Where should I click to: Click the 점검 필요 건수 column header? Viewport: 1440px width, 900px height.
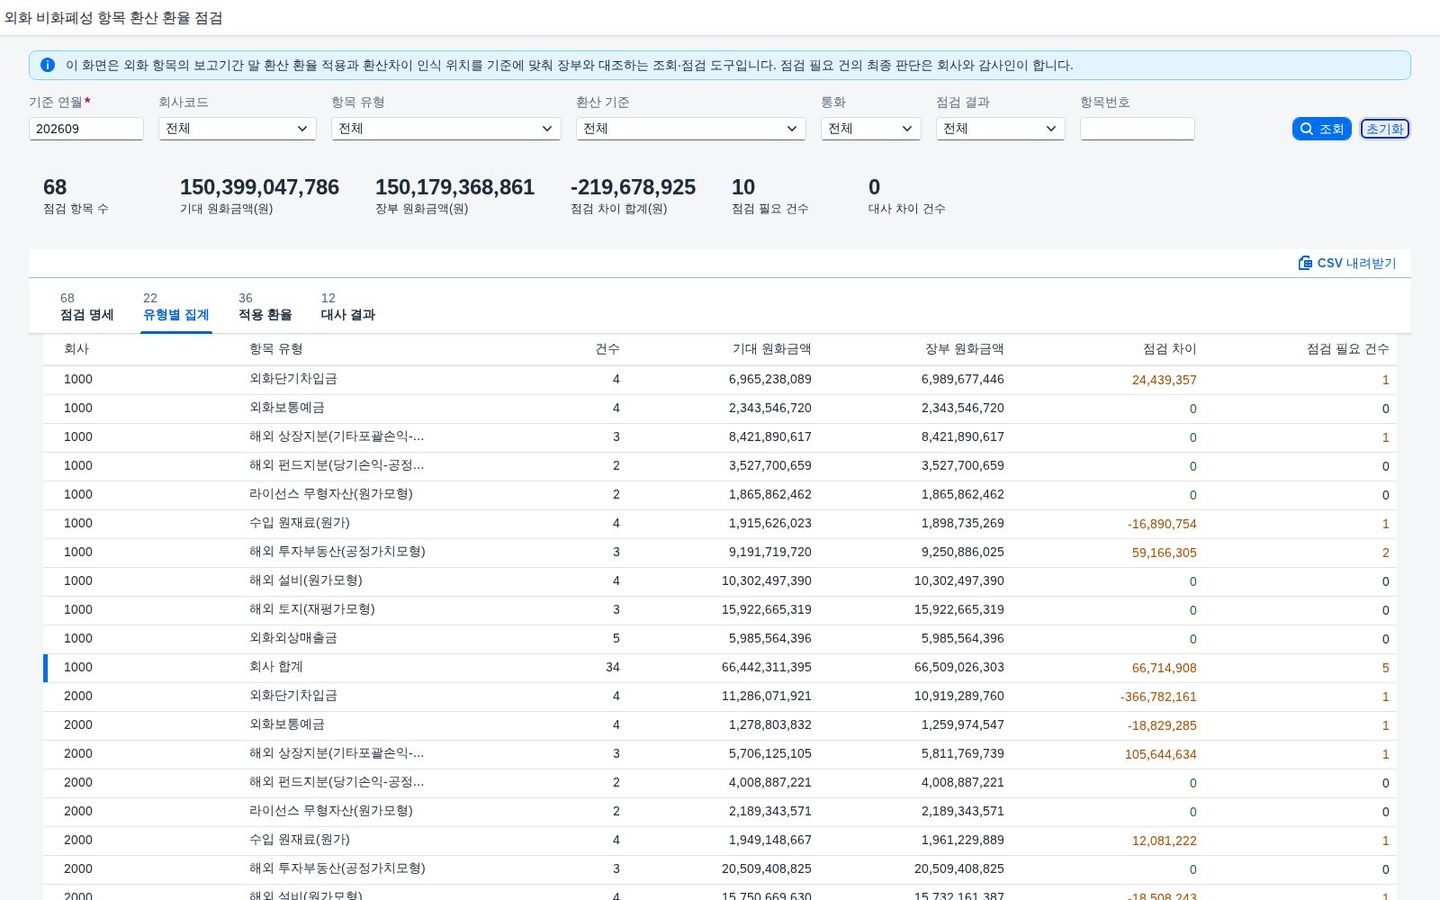(1347, 349)
